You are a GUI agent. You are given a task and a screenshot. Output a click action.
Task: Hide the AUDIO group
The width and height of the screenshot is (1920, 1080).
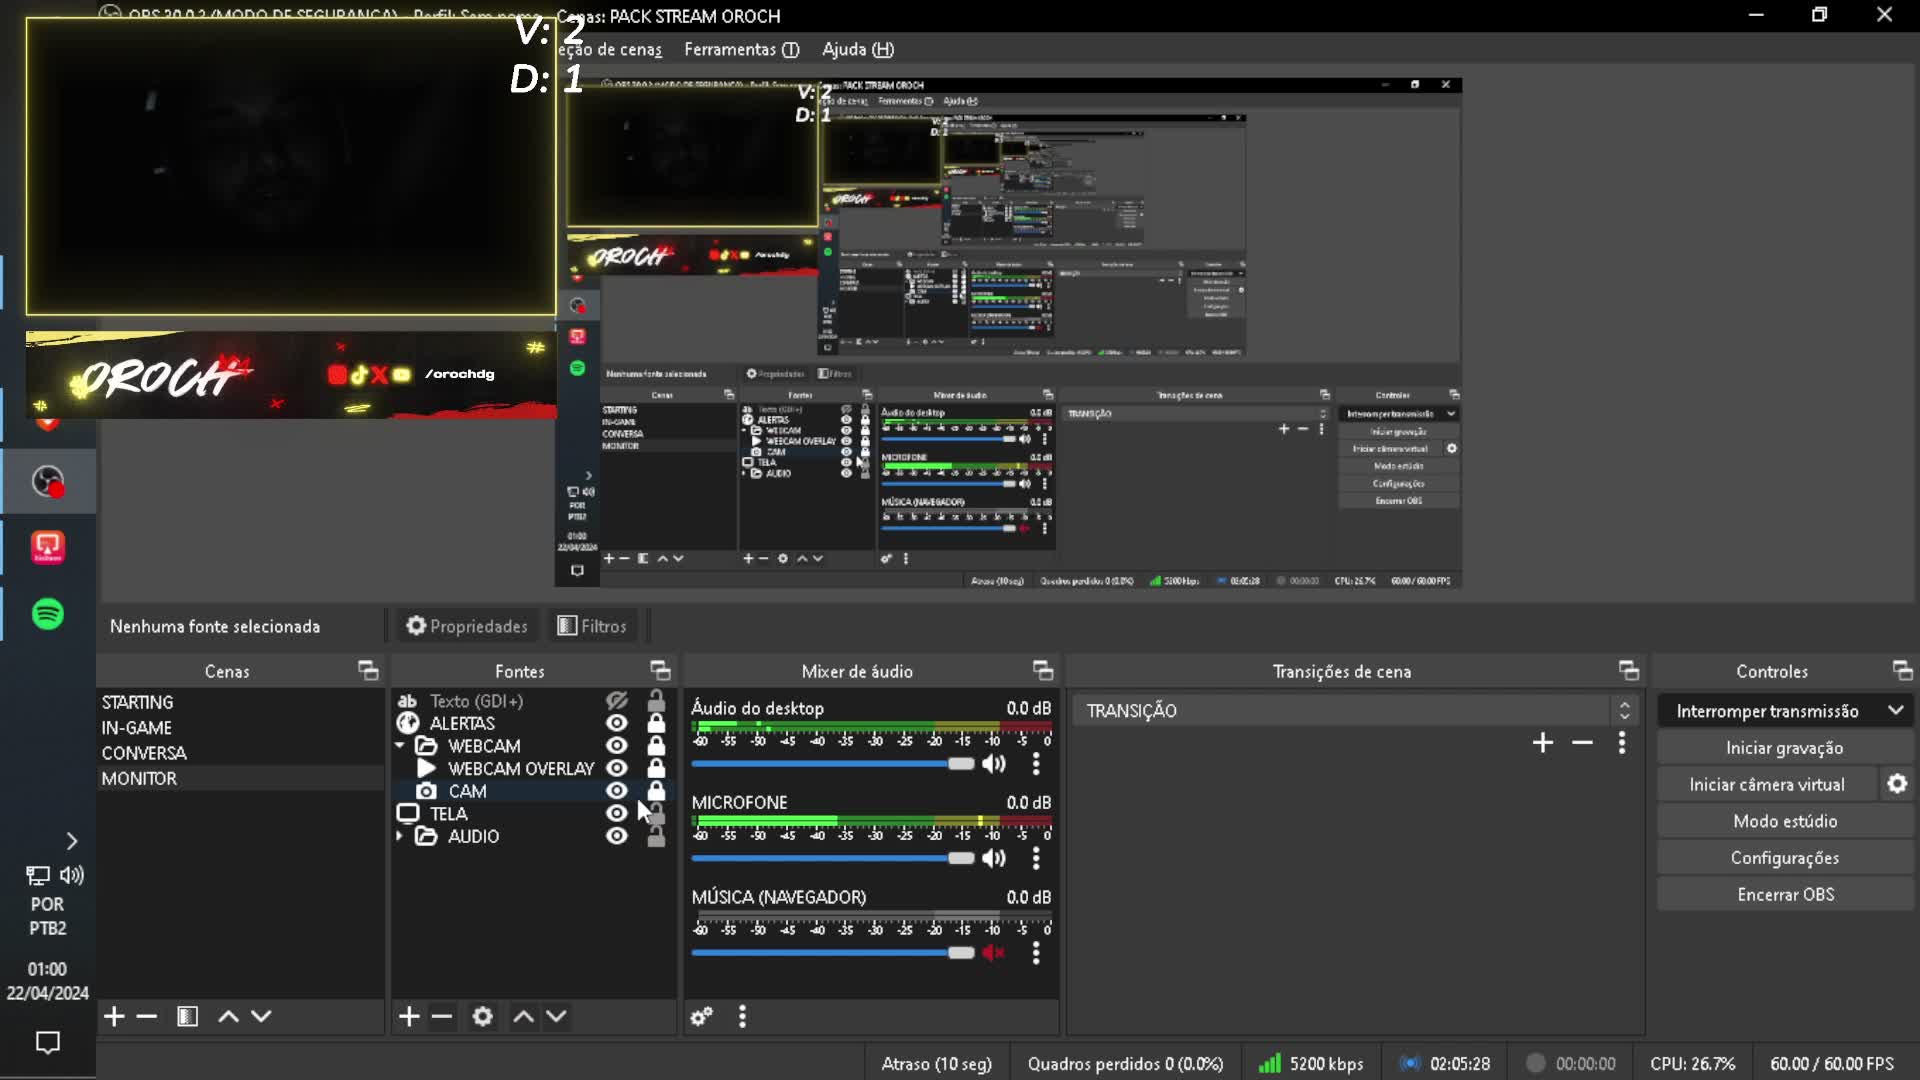pos(617,836)
